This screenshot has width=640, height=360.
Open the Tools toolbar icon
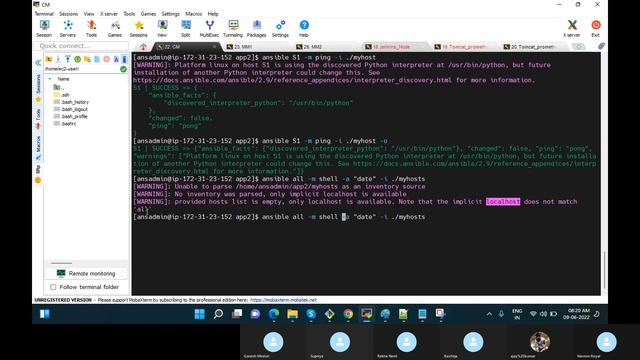[x=91, y=29]
